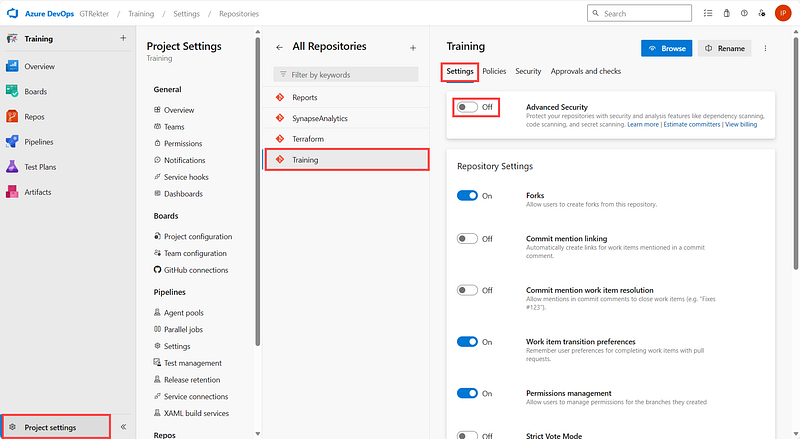Open Notifications in Project Settings
Viewport: 800px width, 439px height.
[x=180, y=160]
